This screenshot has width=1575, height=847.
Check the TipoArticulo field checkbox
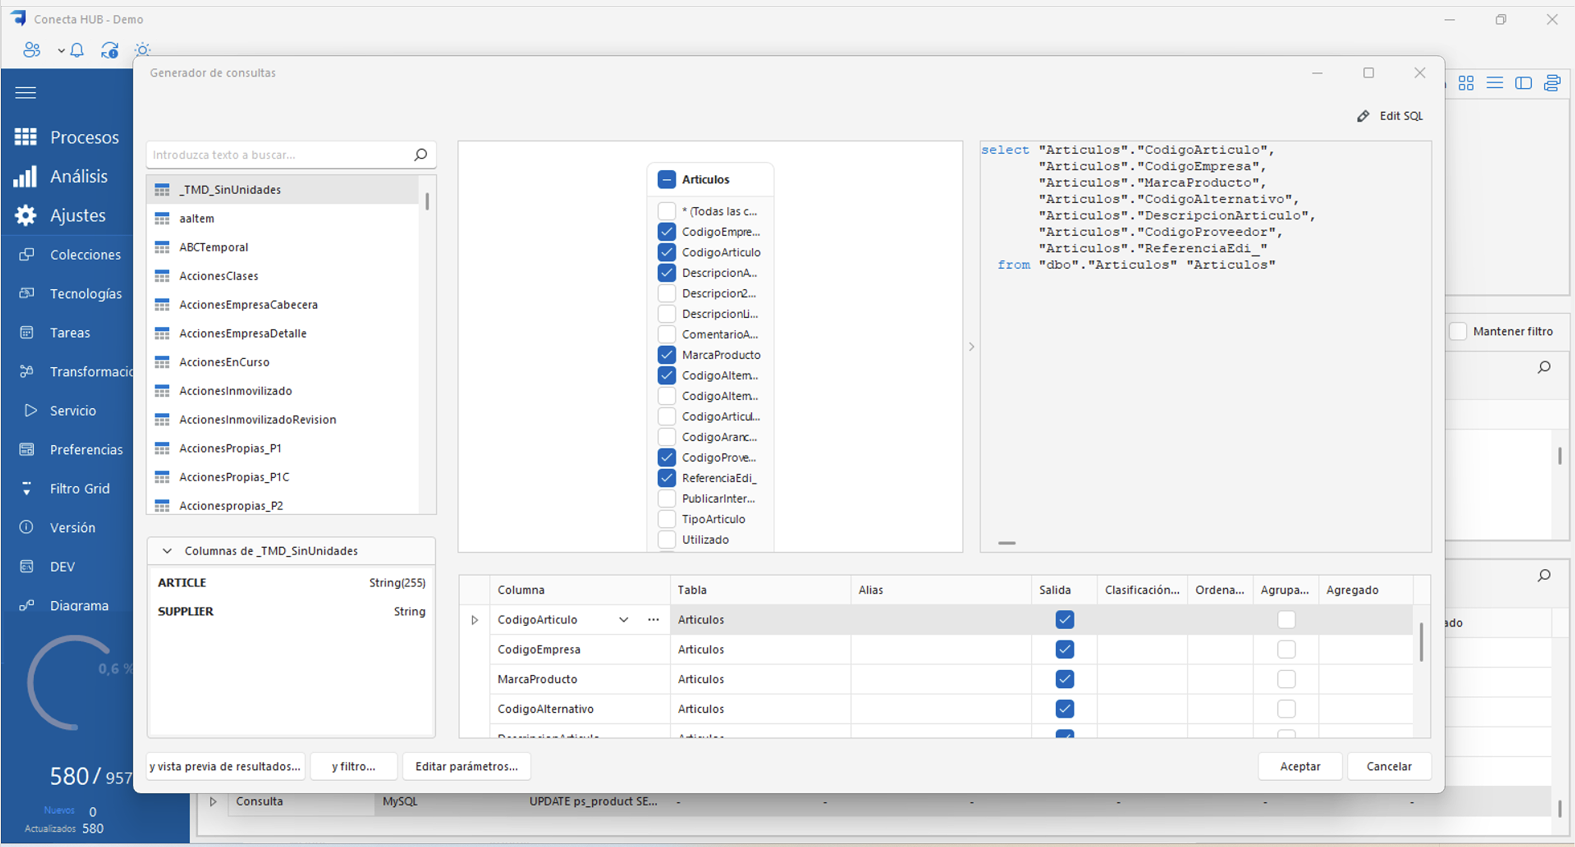[667, 519]
